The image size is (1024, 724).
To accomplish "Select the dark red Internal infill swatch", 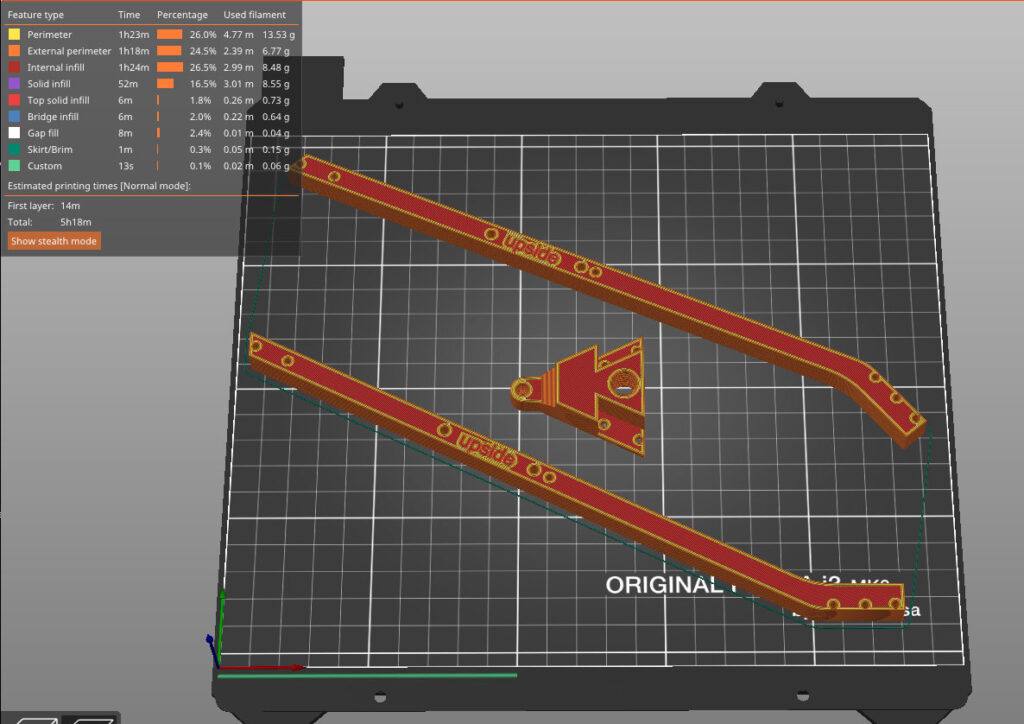I will point(14,67).
